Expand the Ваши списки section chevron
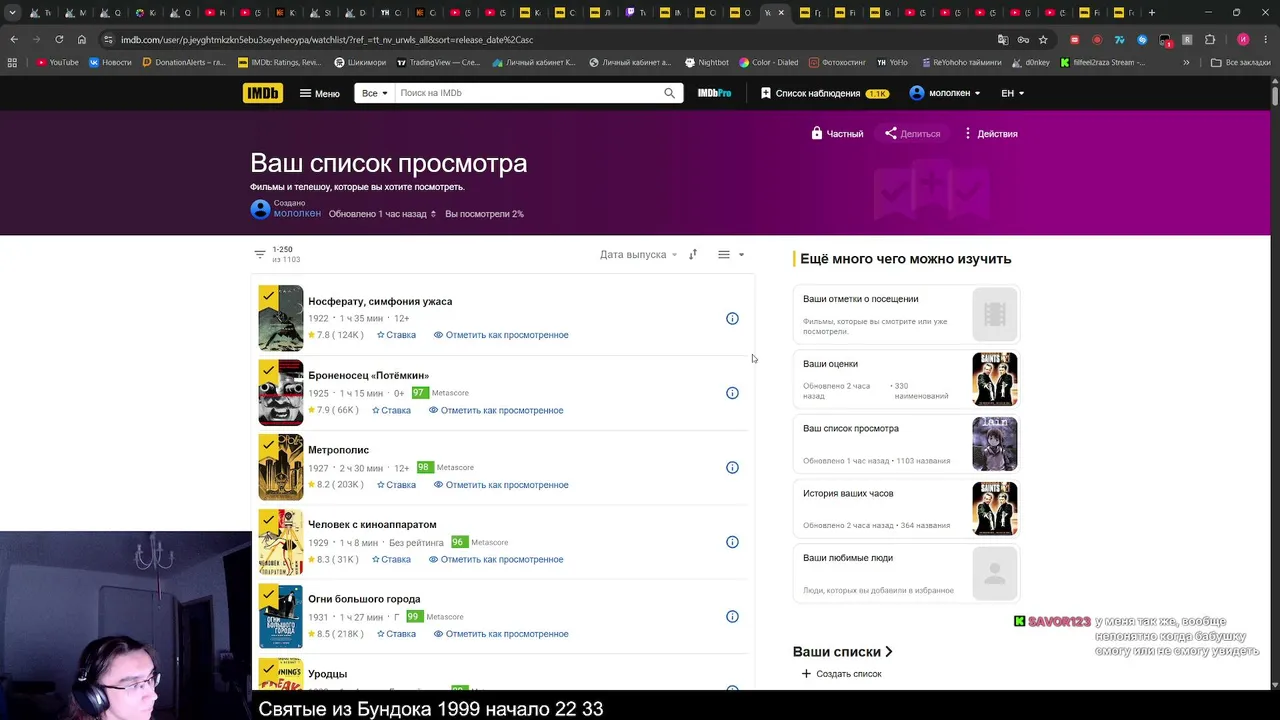 (x=888, y=652)
